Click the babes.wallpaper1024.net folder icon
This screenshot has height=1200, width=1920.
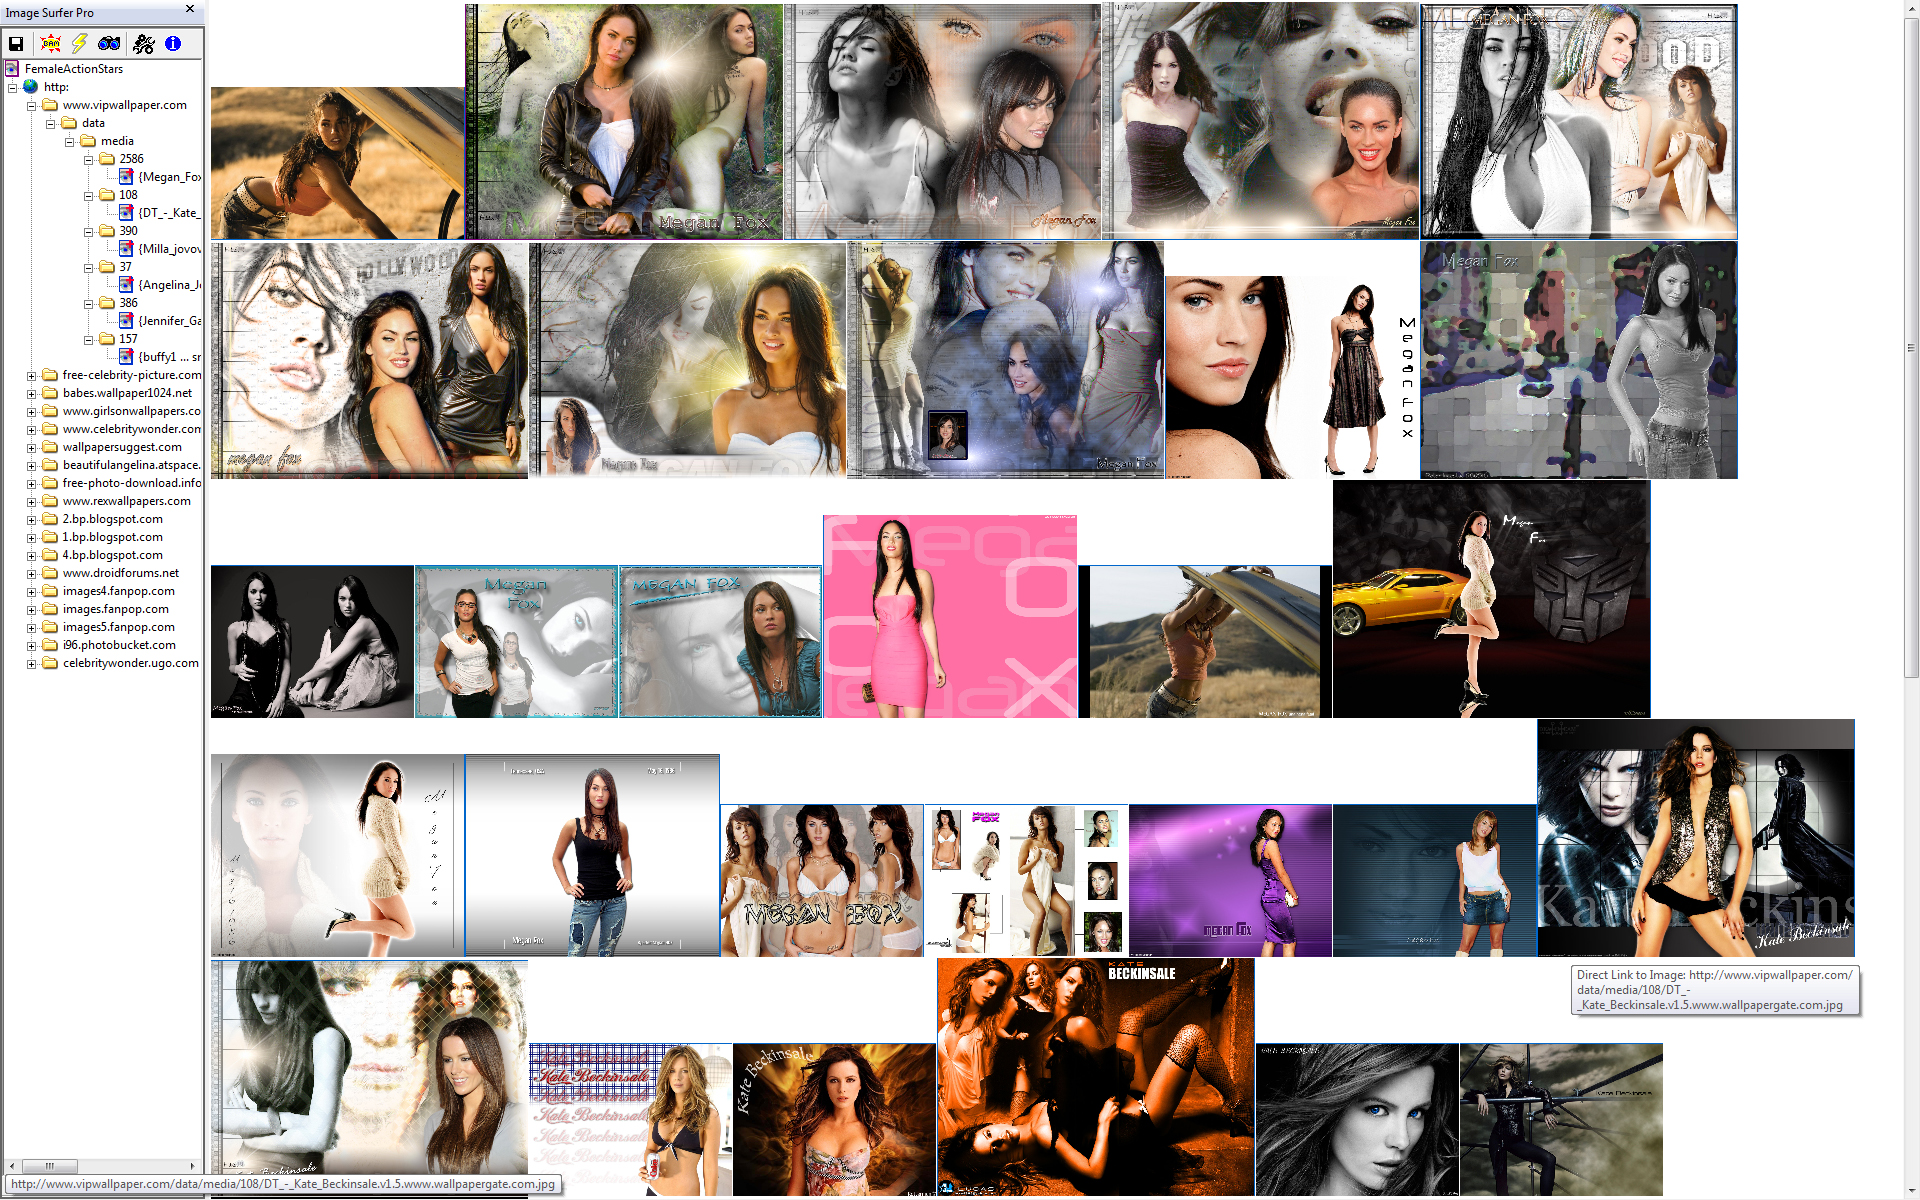tap(50, 393)
